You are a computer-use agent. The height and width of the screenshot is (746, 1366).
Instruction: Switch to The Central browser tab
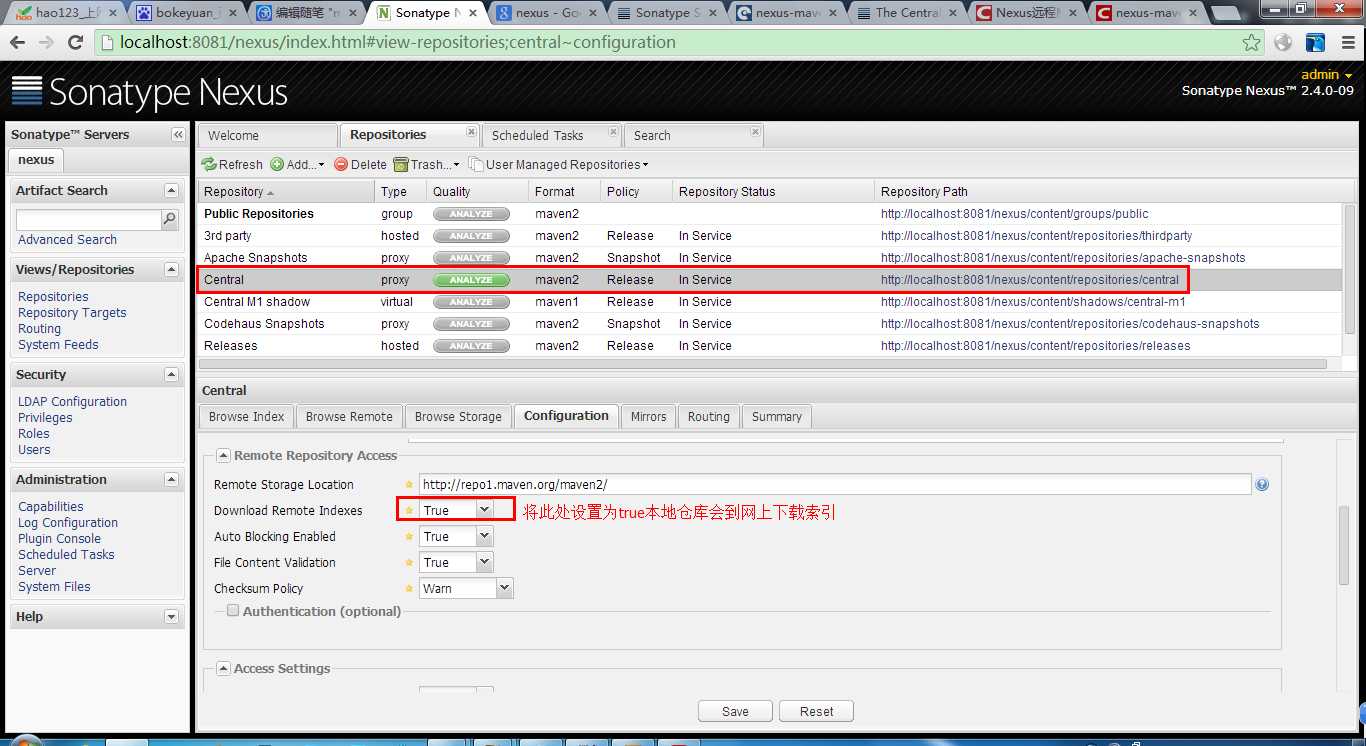[905, 13]
